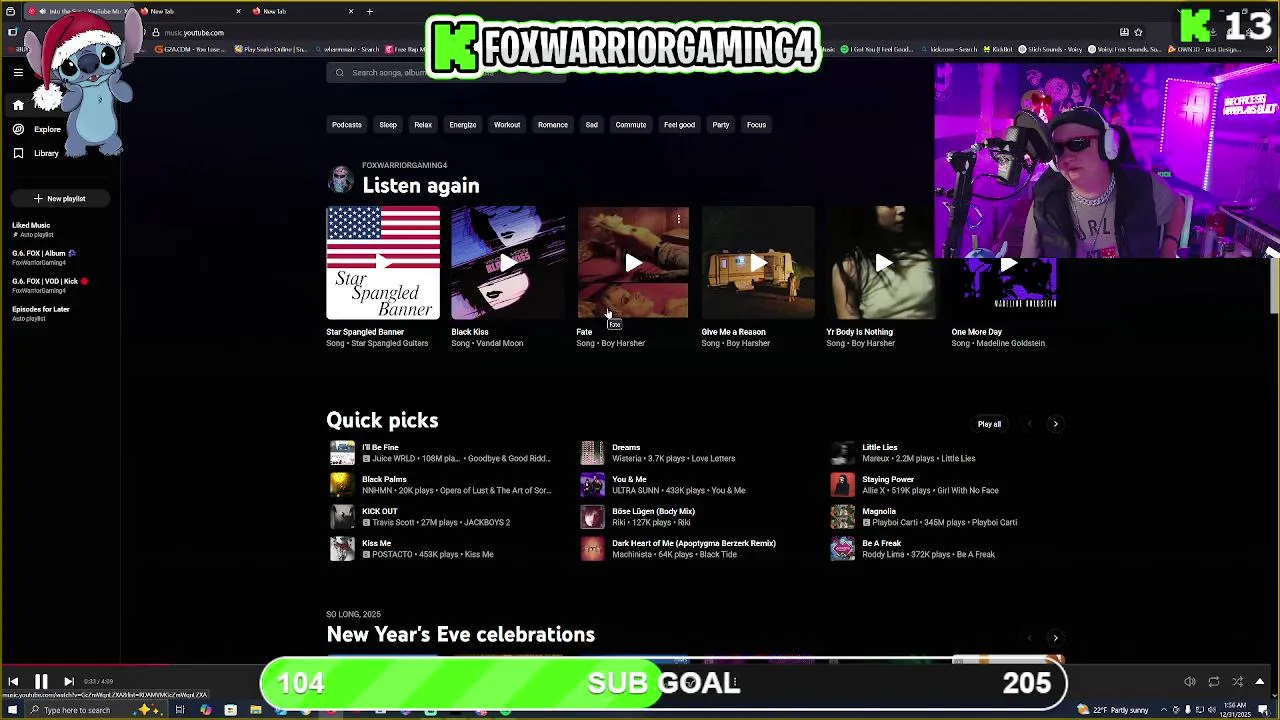Select the Commute mood chip

point(631,125)
